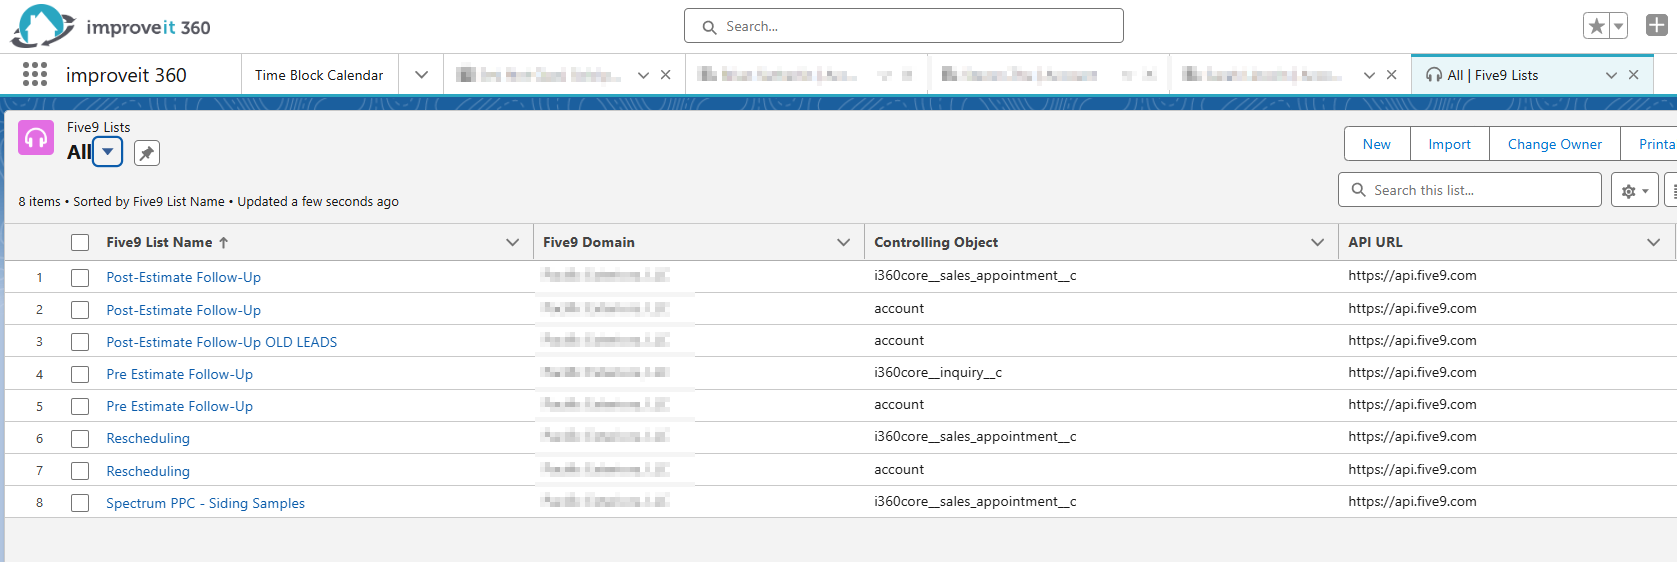Pin the current list view

coord(147,153)
